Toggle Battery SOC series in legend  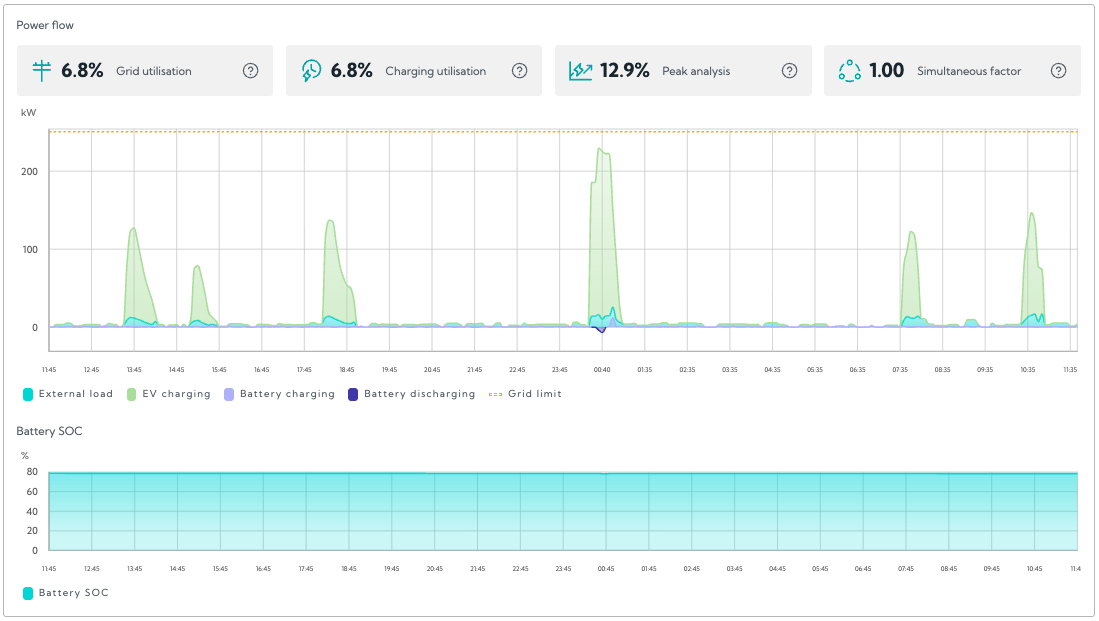[x=66, y=593]
